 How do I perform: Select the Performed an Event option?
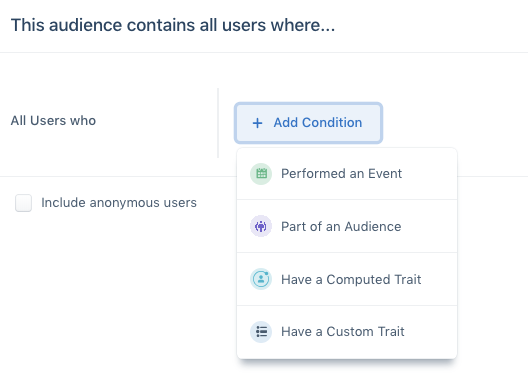[347, 174]
